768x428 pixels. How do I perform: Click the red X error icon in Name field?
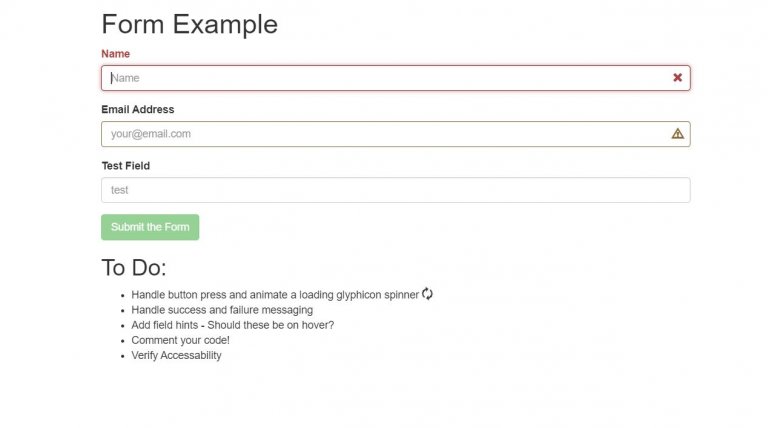click(x=677, y=77)
